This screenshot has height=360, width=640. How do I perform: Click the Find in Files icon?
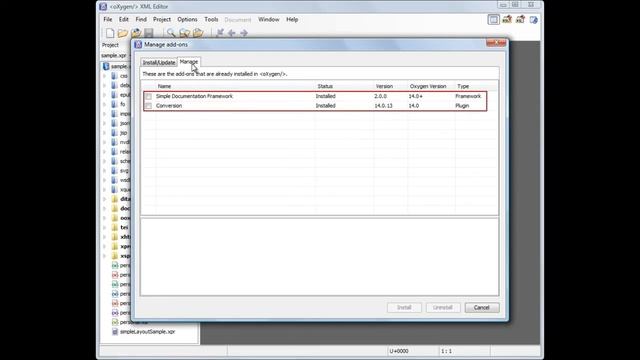tap(184, 33)
